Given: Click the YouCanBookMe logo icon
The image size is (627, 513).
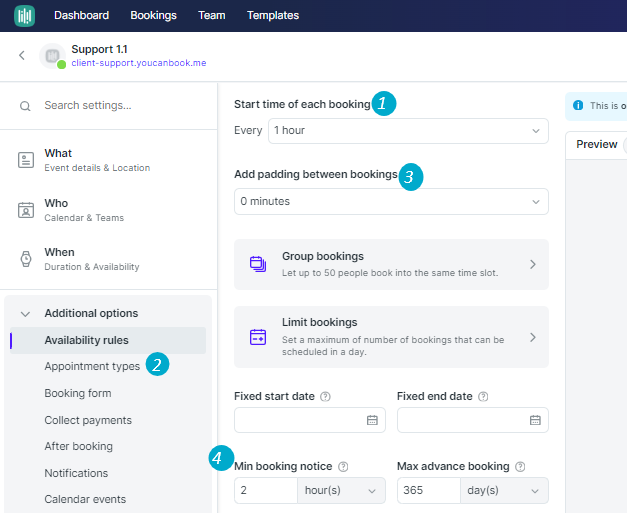Looking at the screenshot, I should 24,16.
